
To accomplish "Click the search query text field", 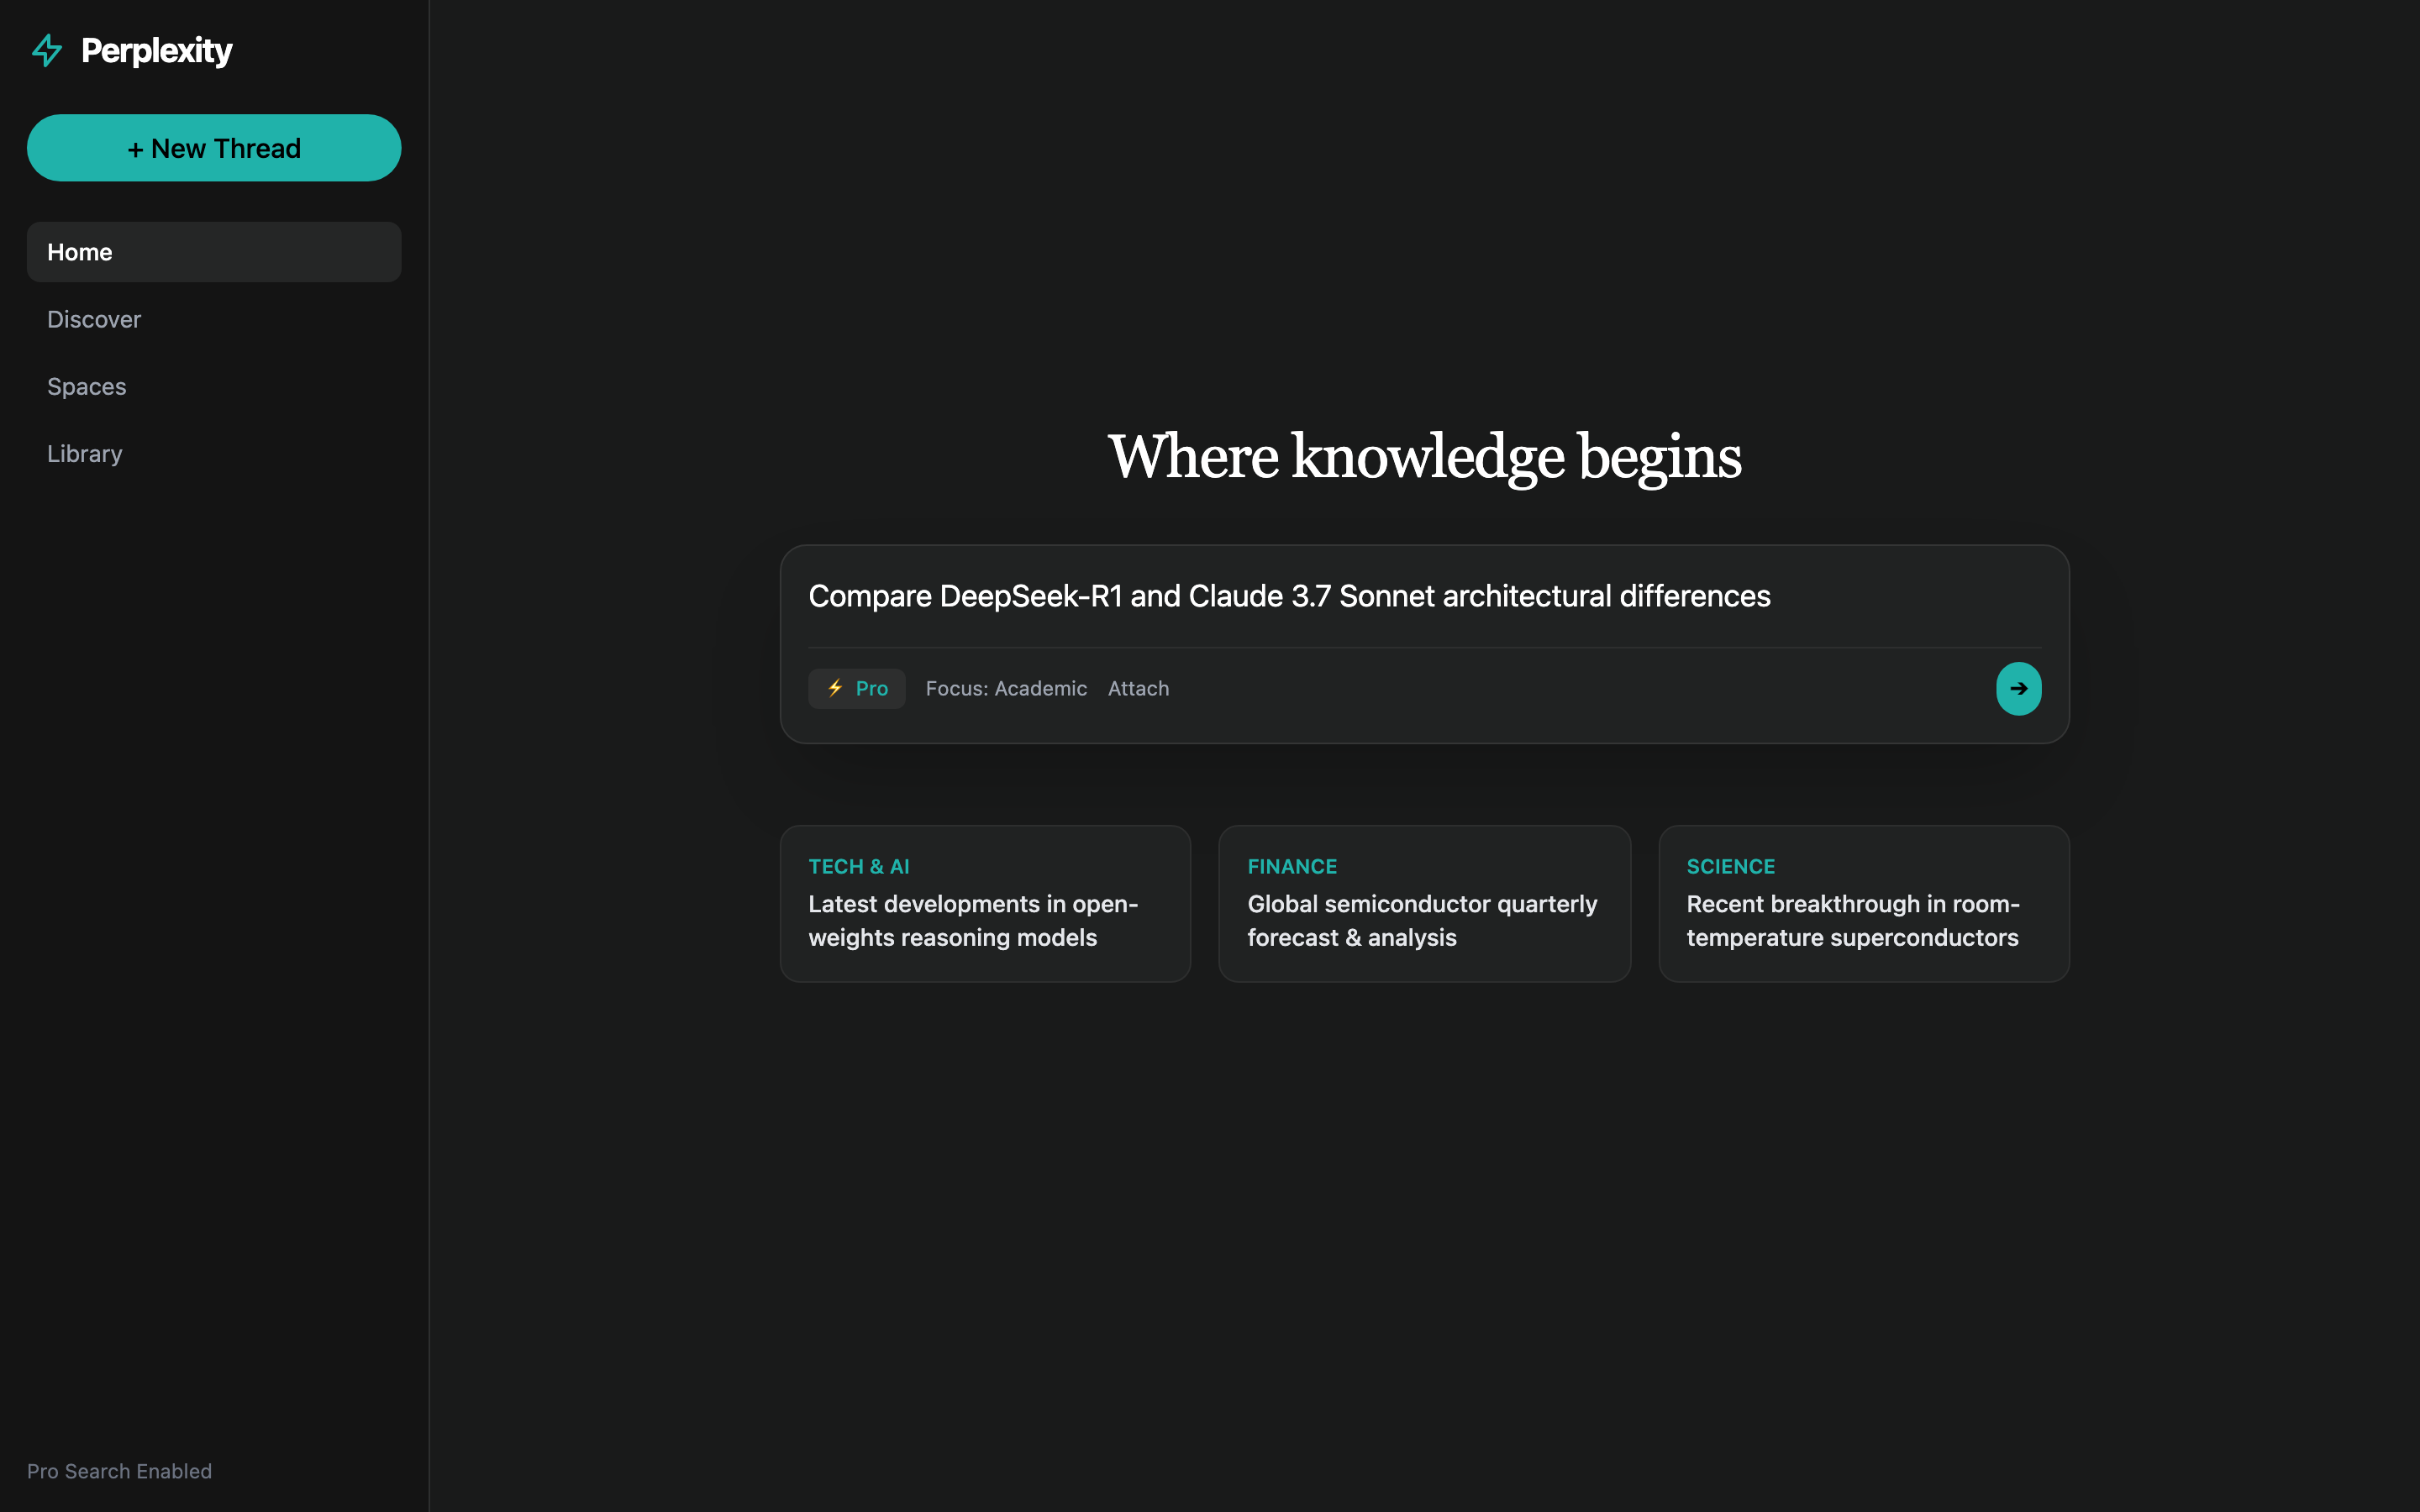I will (1424, 596).
